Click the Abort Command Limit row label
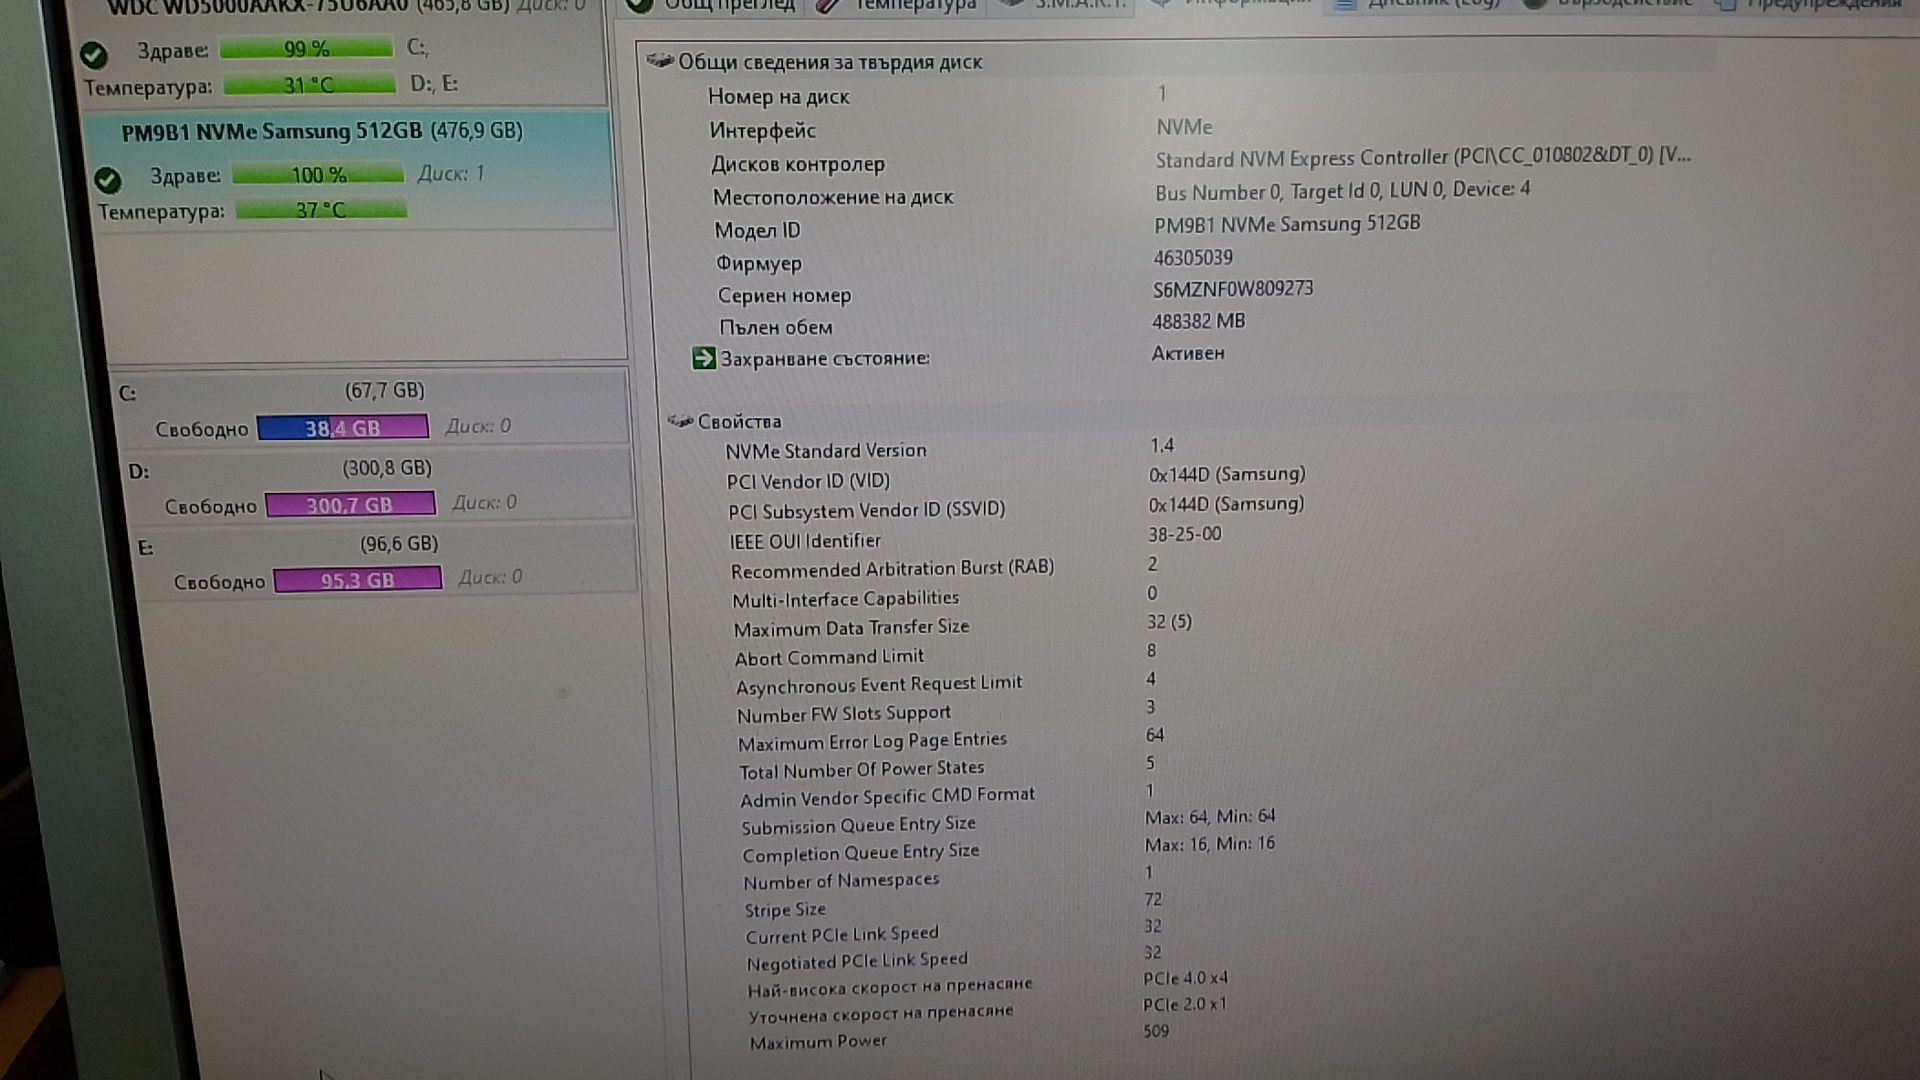The height and width of the screenshot is (1080, 1920). [829, 657]
